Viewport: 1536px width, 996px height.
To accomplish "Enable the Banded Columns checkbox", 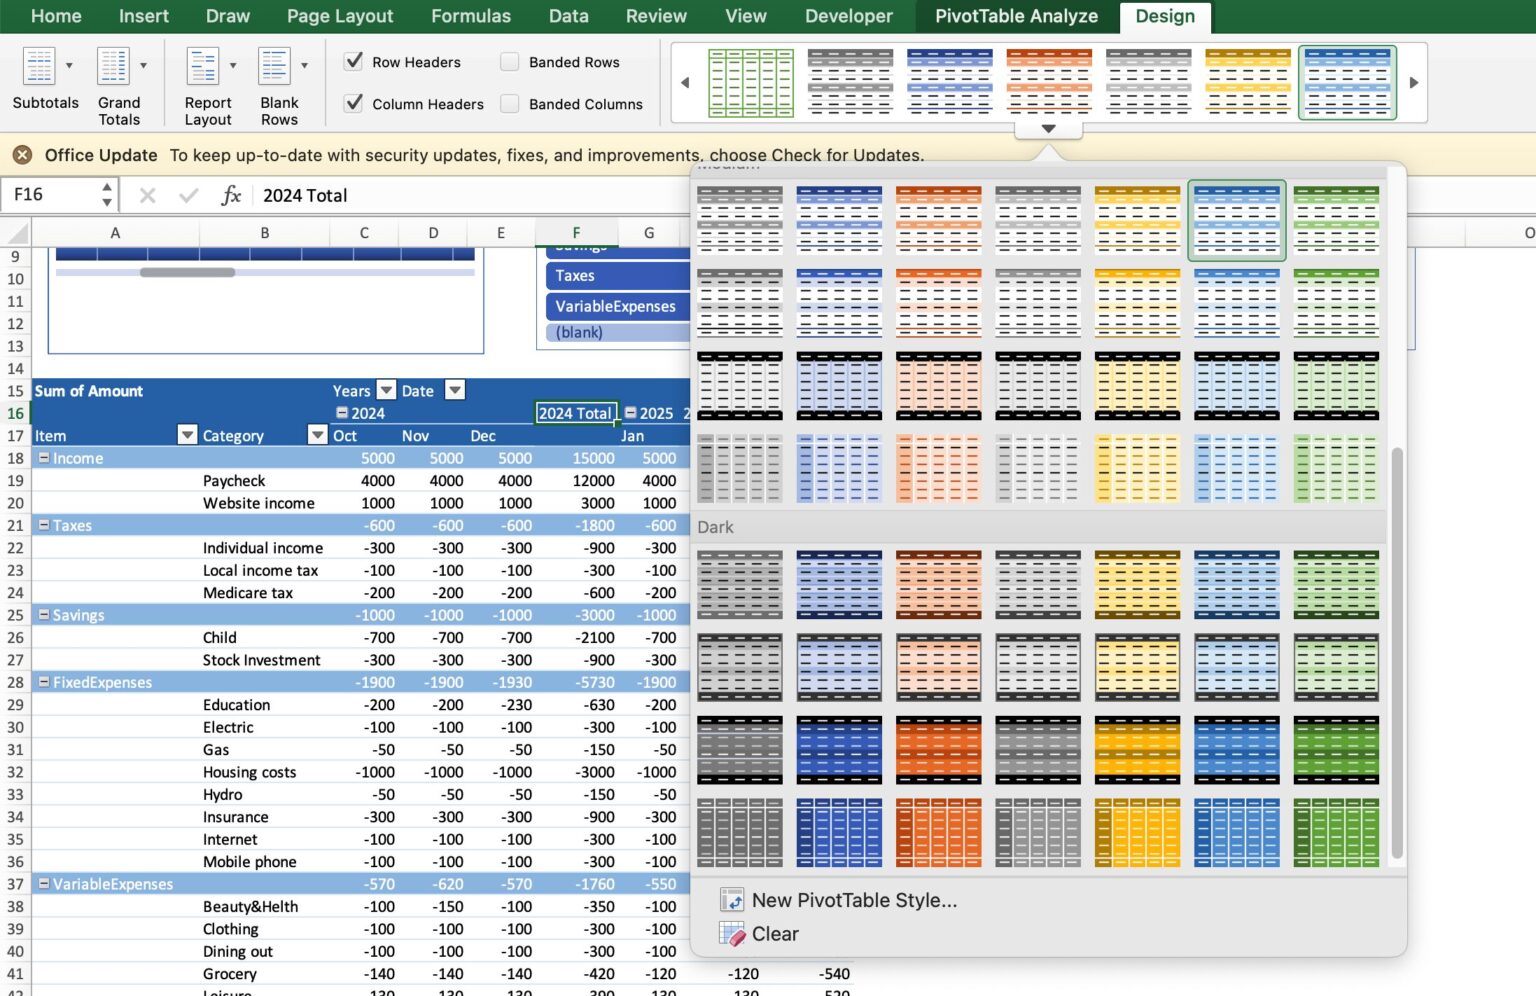I will (x=510, y=103).
